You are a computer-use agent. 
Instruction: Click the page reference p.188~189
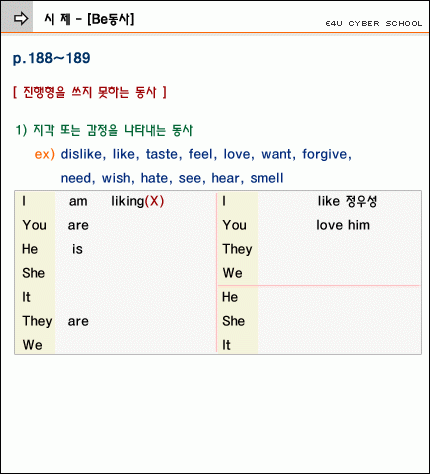tap(52, 58)
